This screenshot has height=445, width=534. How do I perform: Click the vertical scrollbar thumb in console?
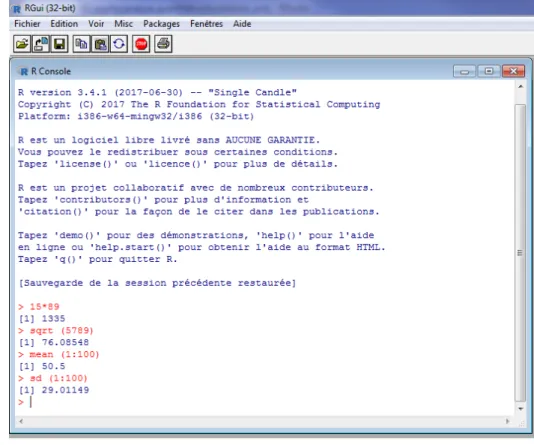point(520,253)
